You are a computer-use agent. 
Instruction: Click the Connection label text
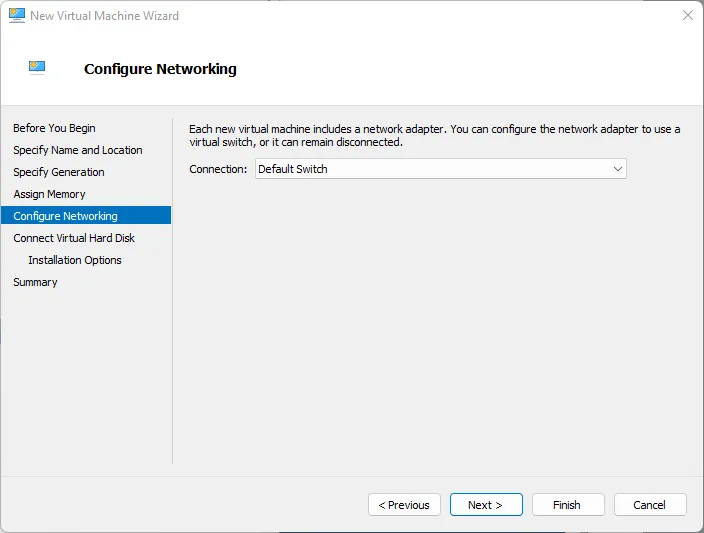218,169
